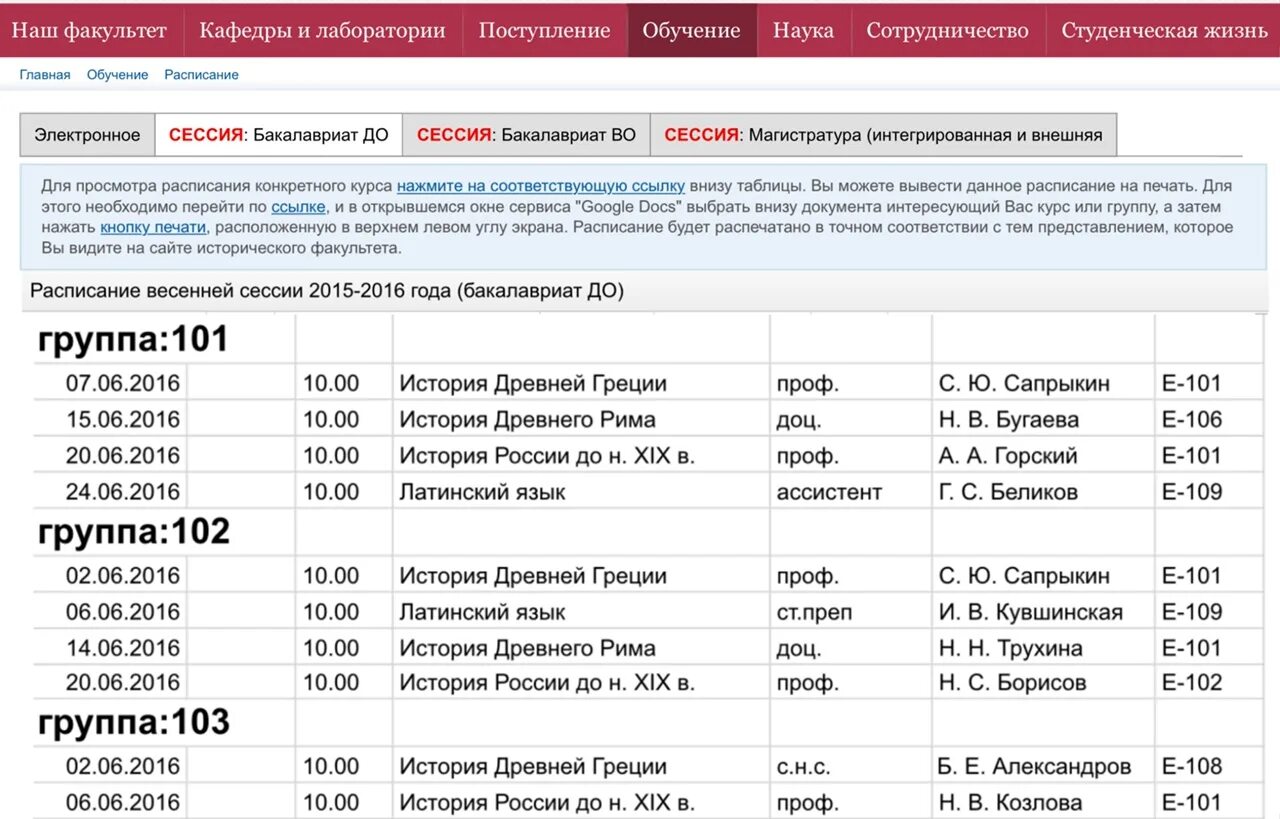Screen dimensions: 1280x819
Task: Click 'Латинский язык' in Беликов's row
Action: (482, 491)
